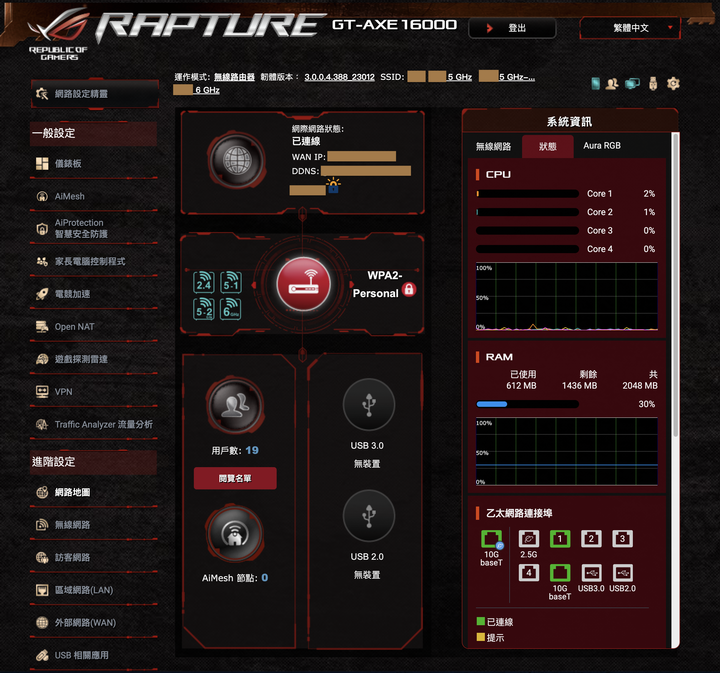Open the VPN menu item

[x=94, y=392]
